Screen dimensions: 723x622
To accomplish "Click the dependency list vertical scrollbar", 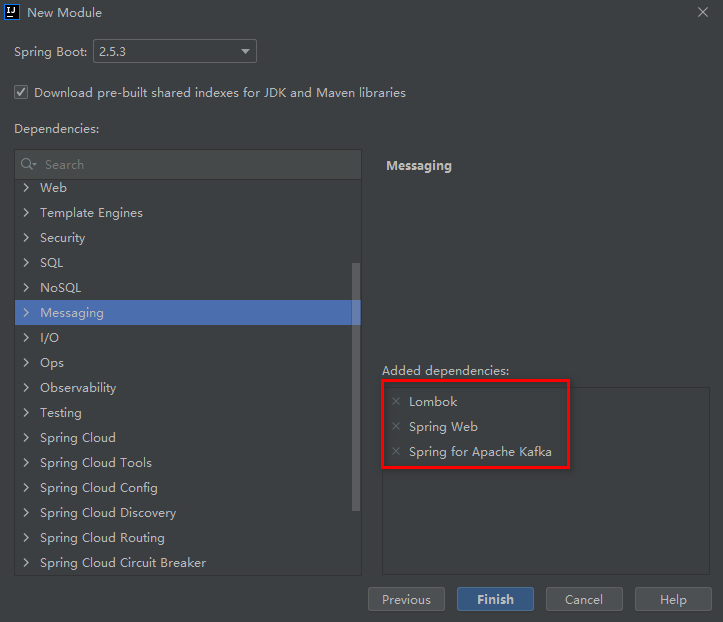I will 356,387.
